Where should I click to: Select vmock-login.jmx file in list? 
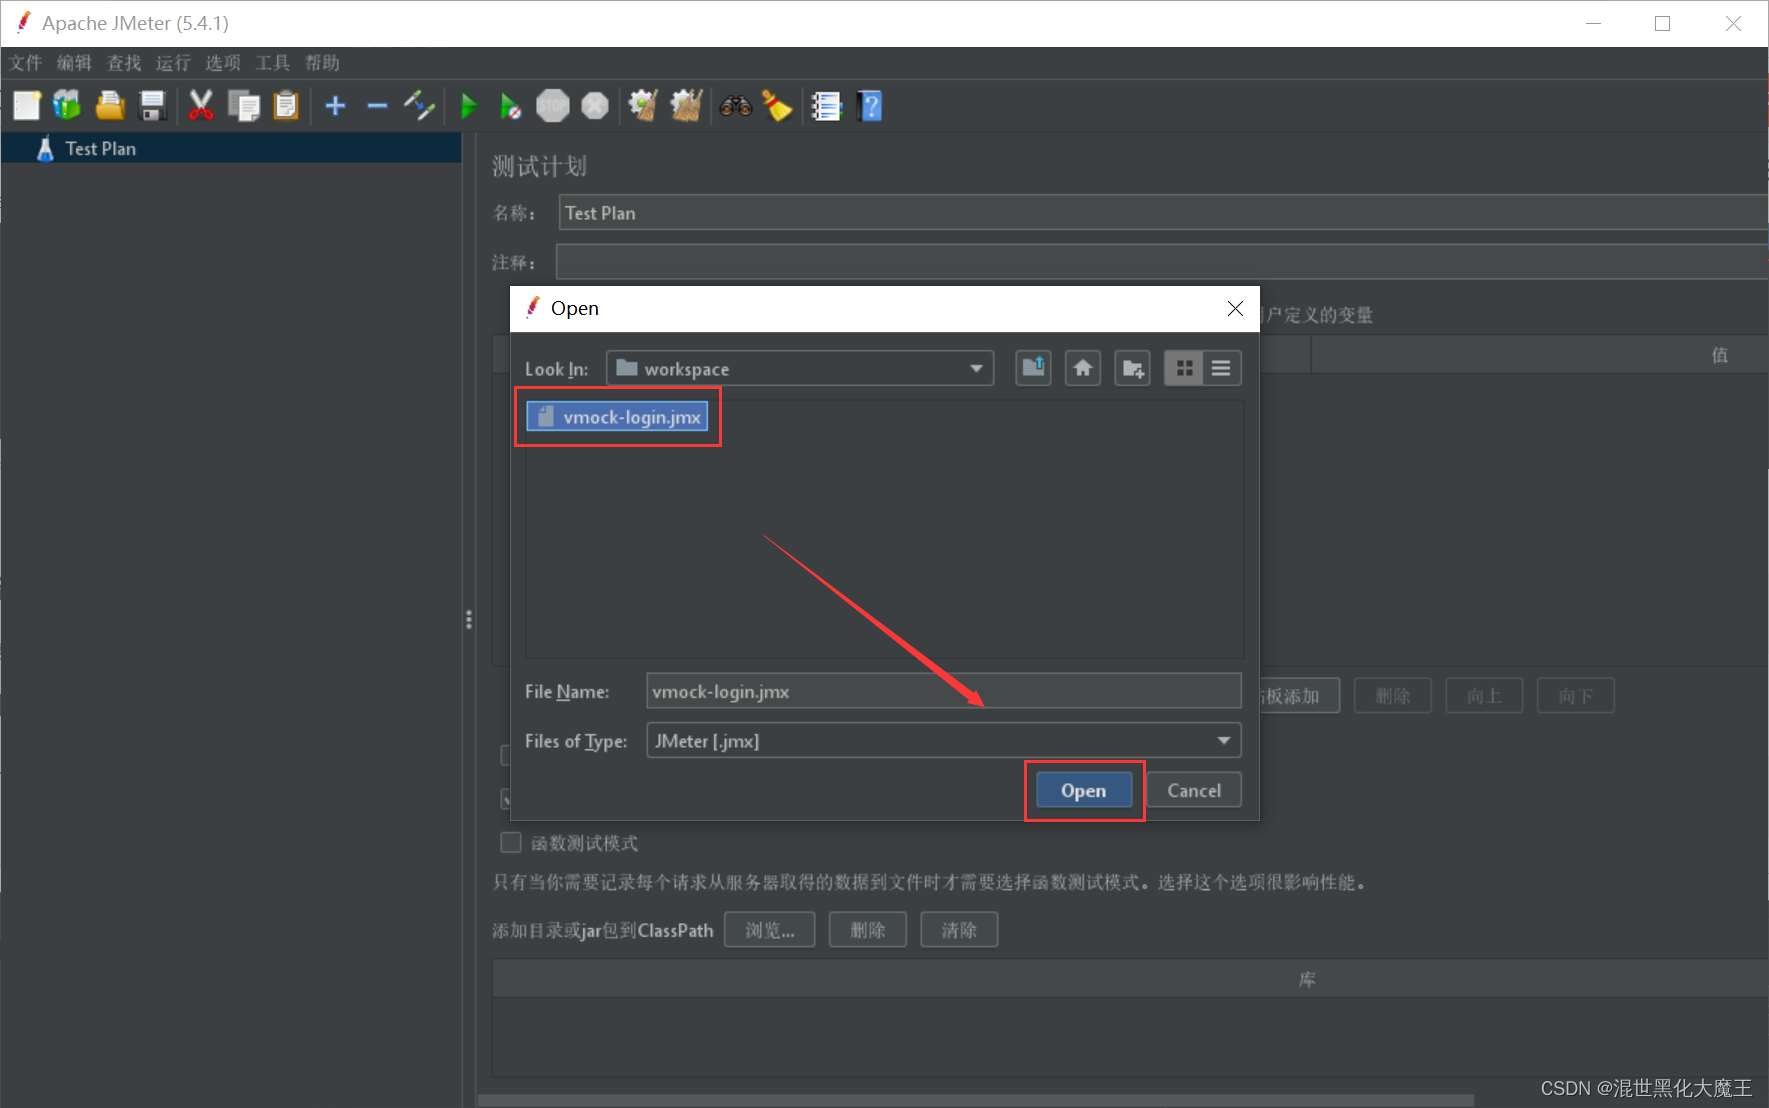point(618,417)
